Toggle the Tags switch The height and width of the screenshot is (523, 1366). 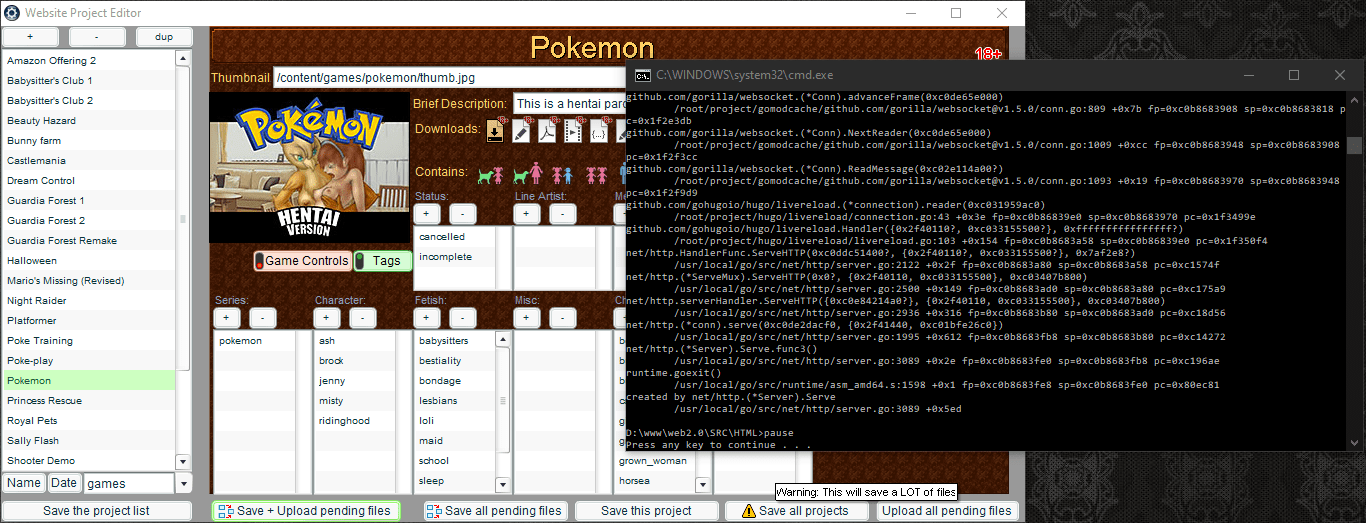(x=383, y=261)
